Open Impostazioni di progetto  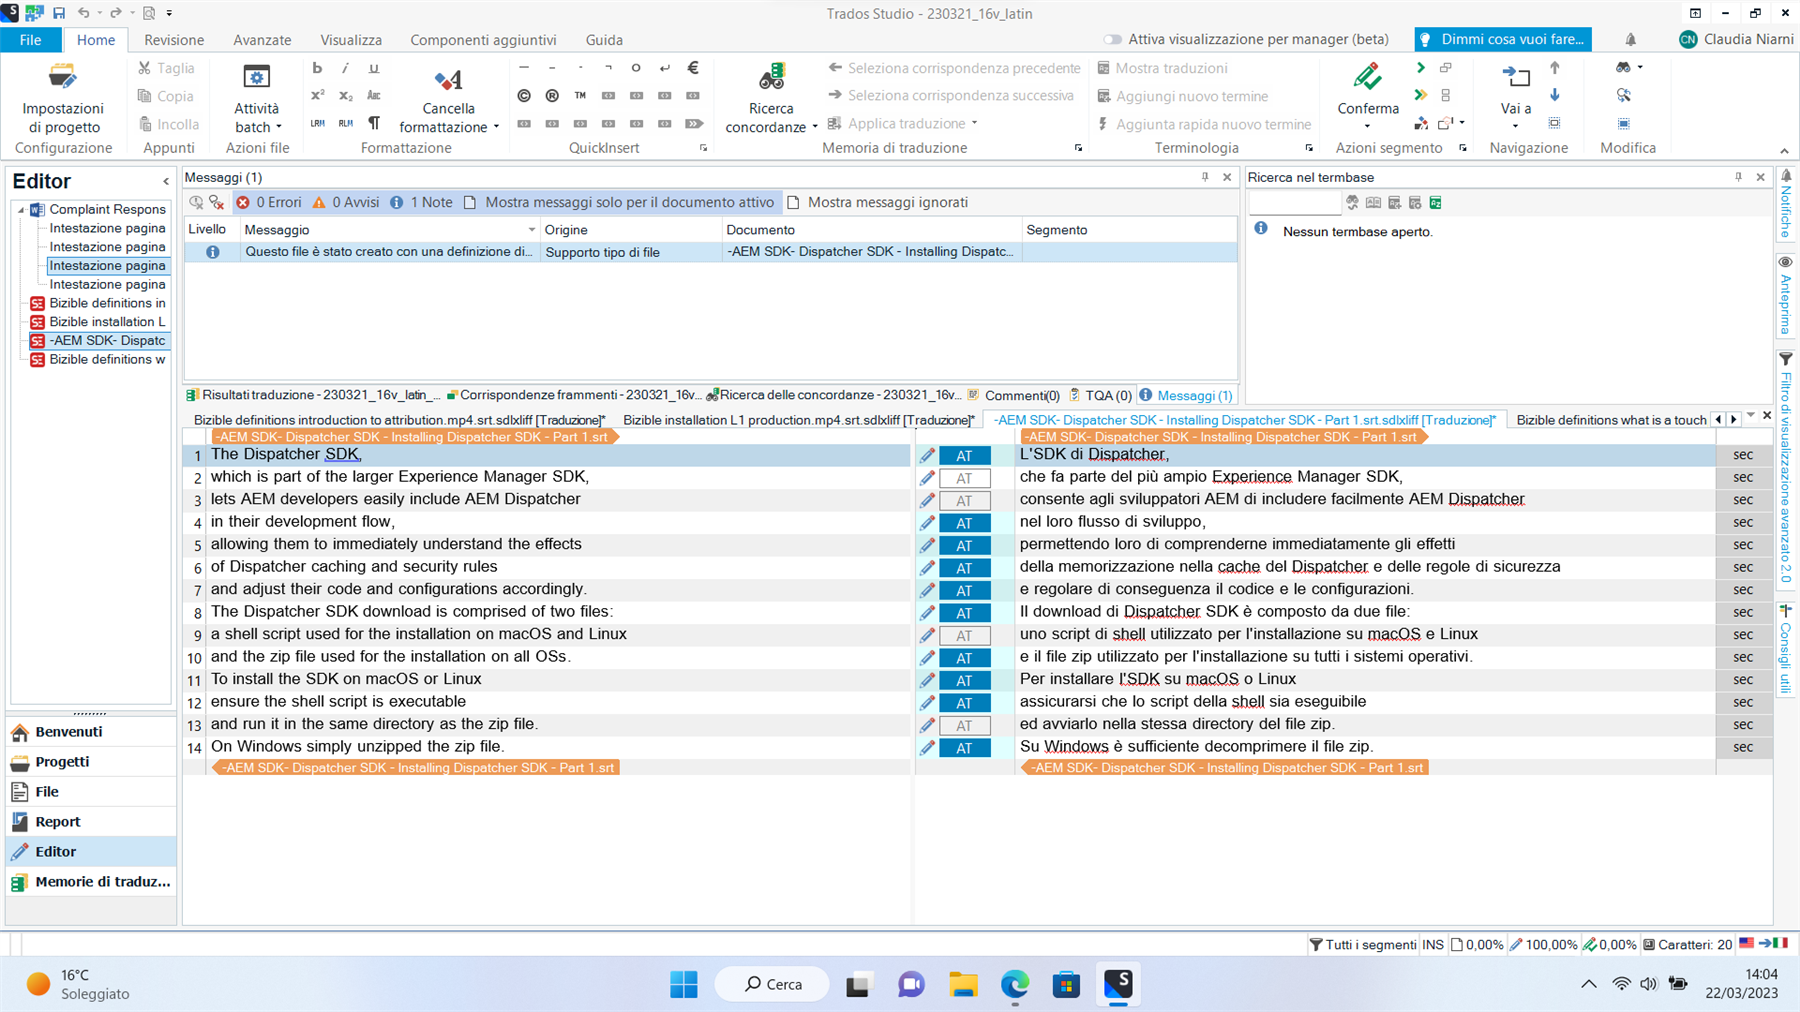coord(62,99)
